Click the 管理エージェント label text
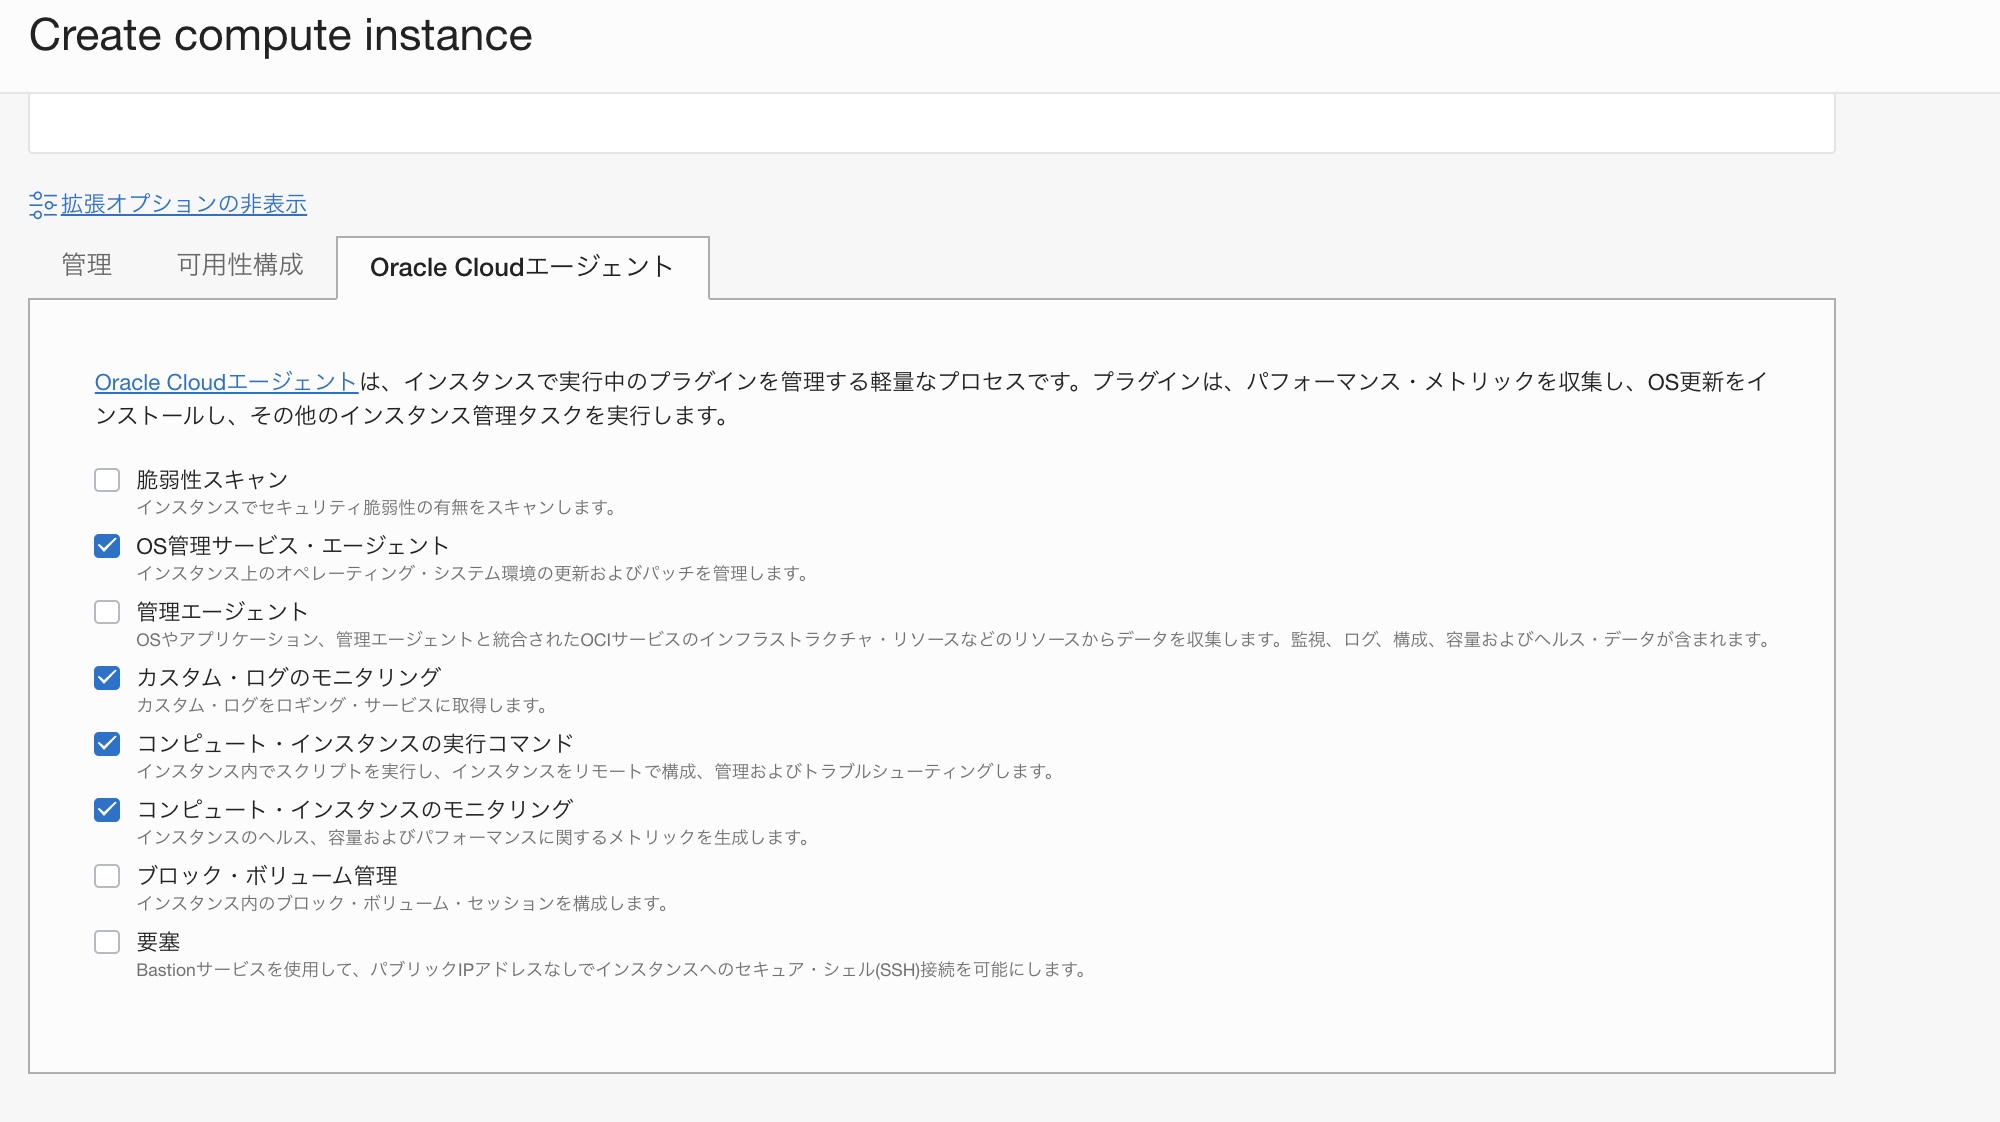This screenshot has width=2000, height=1122. (x=222, y=612)
